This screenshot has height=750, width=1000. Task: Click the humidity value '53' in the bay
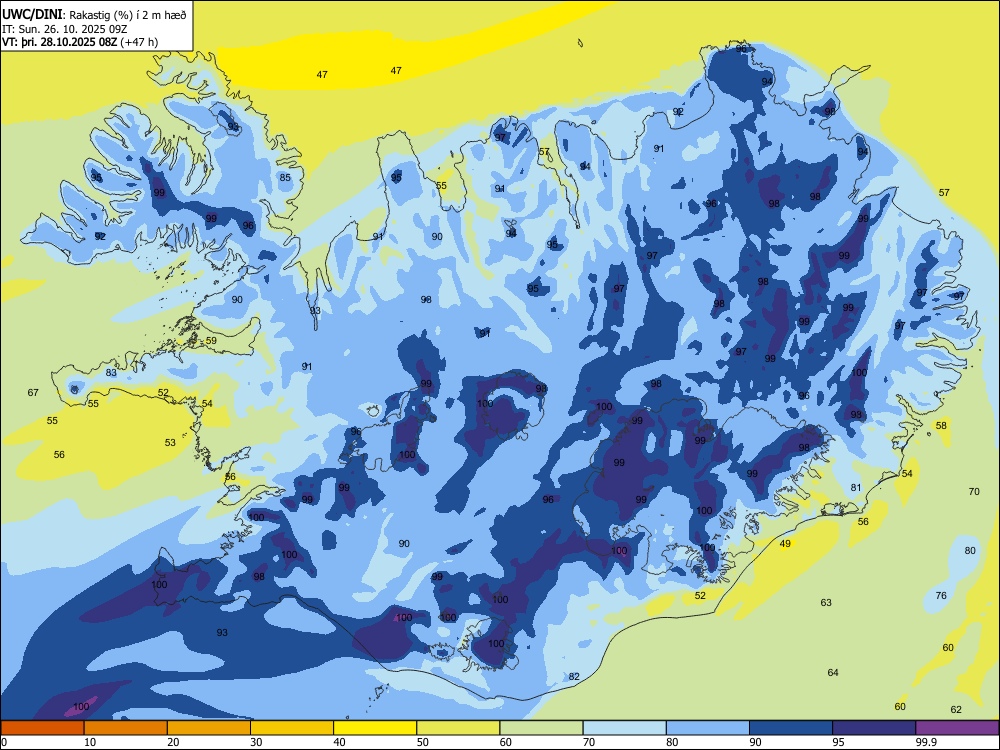click(x=170, y=443)
